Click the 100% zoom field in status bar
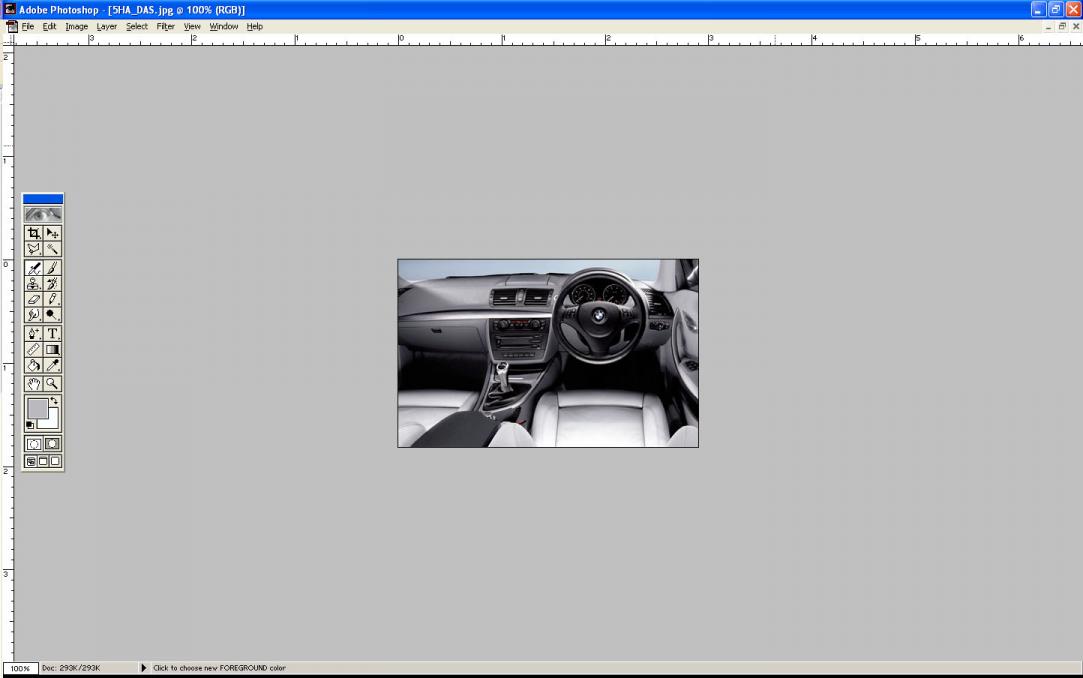 pyautogui.click(x=20, y=668)
